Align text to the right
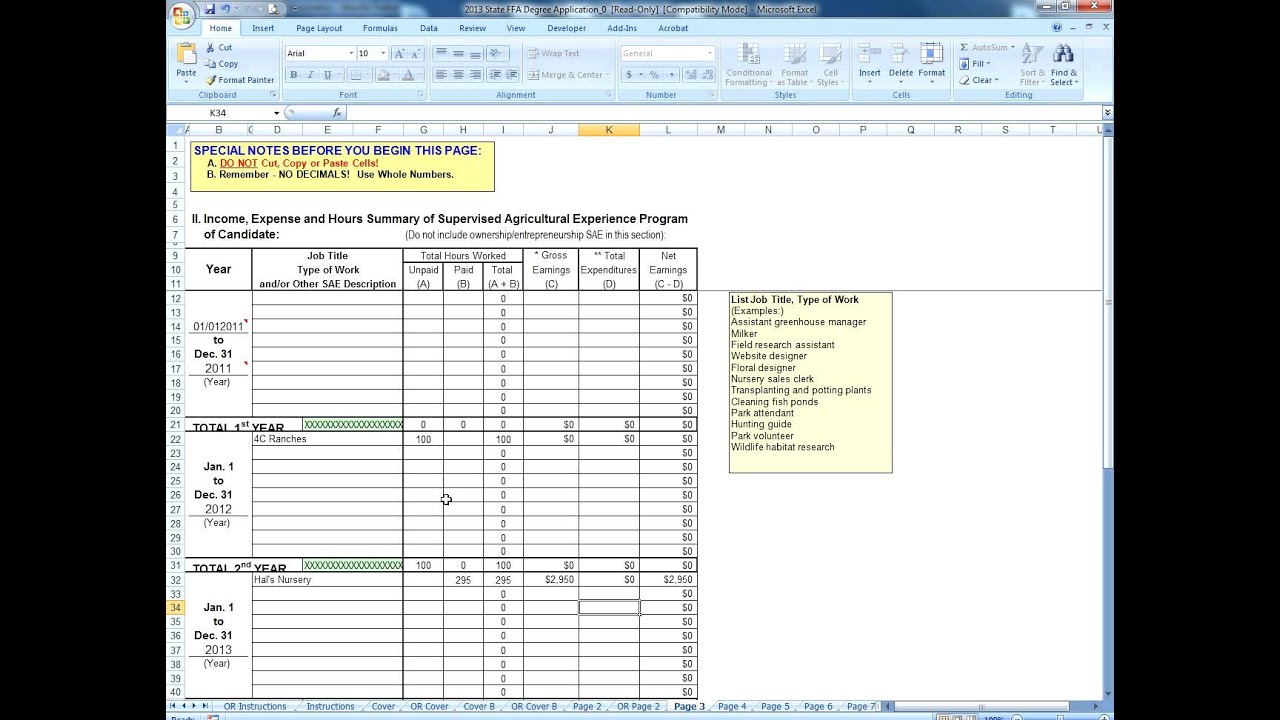Image resolution: width=1280 pixels, height=720 pixels. [475, 75]
